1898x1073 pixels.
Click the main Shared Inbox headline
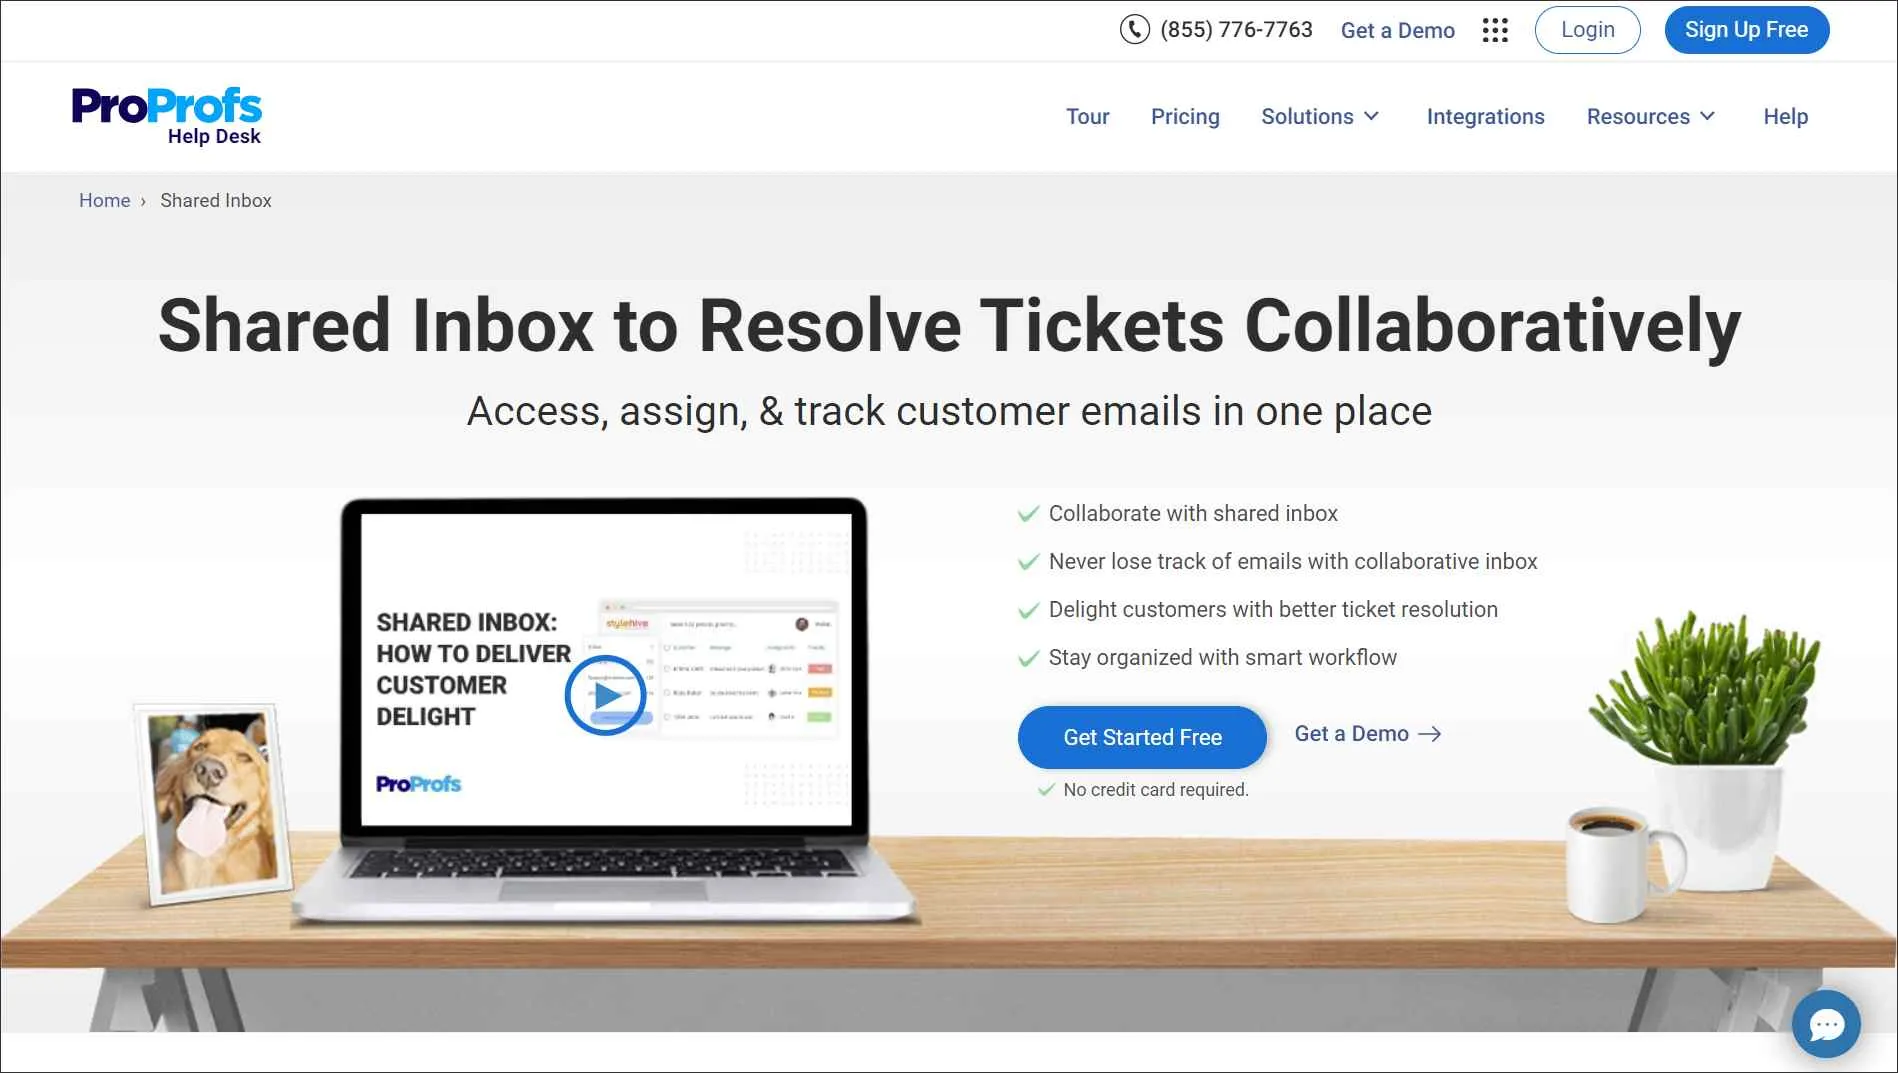949,326
